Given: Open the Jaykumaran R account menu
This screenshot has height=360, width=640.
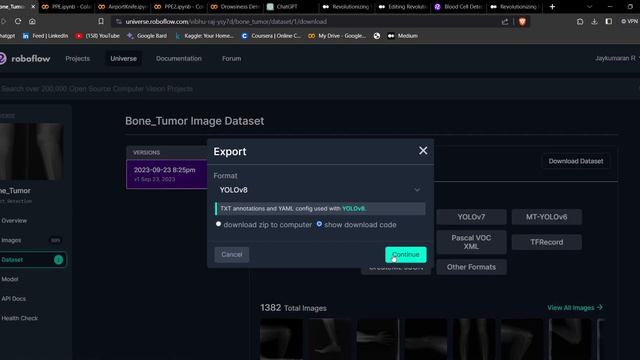Looking at the screenshot, I should [x=616, y=58].
